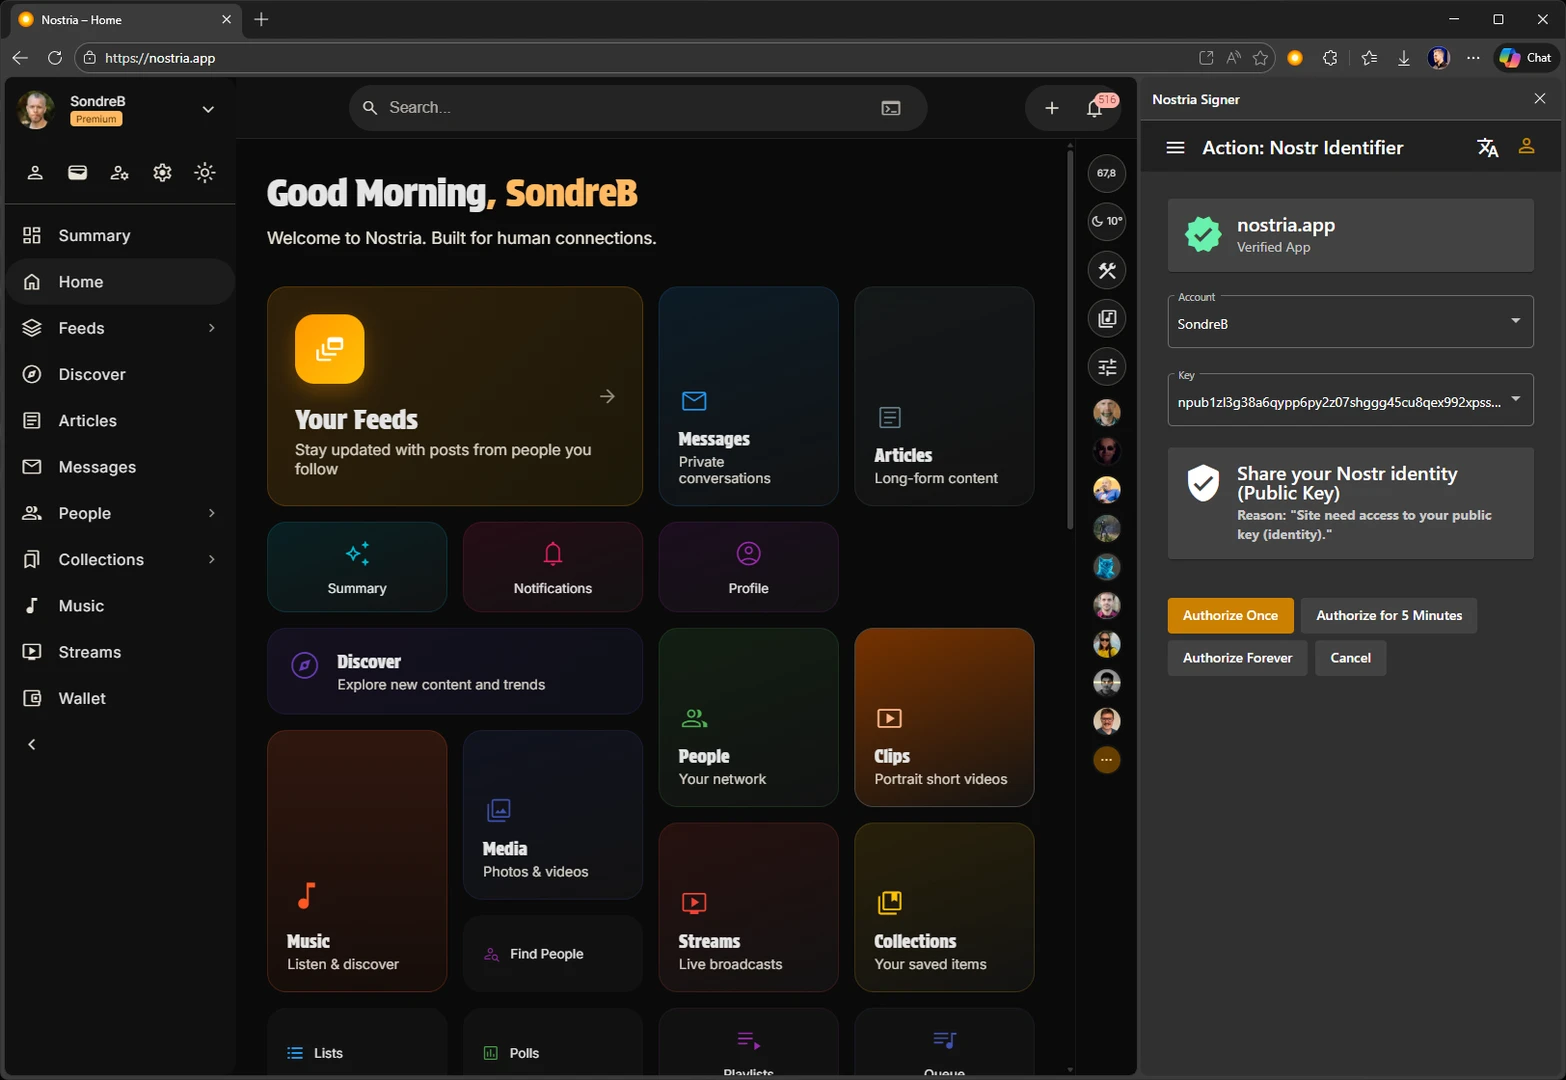Open the terminal icon in search bar
The width and height of the screenshot is (1566, 1080).
[x=890, y=108]
